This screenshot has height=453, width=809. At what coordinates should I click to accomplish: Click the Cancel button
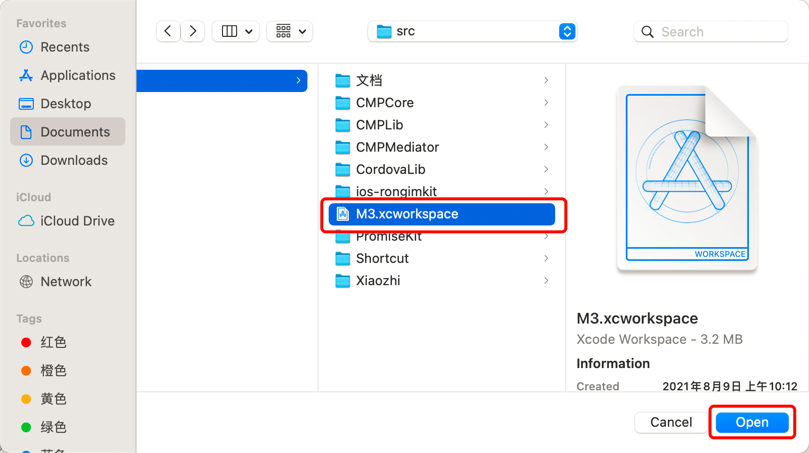[671, 422]
